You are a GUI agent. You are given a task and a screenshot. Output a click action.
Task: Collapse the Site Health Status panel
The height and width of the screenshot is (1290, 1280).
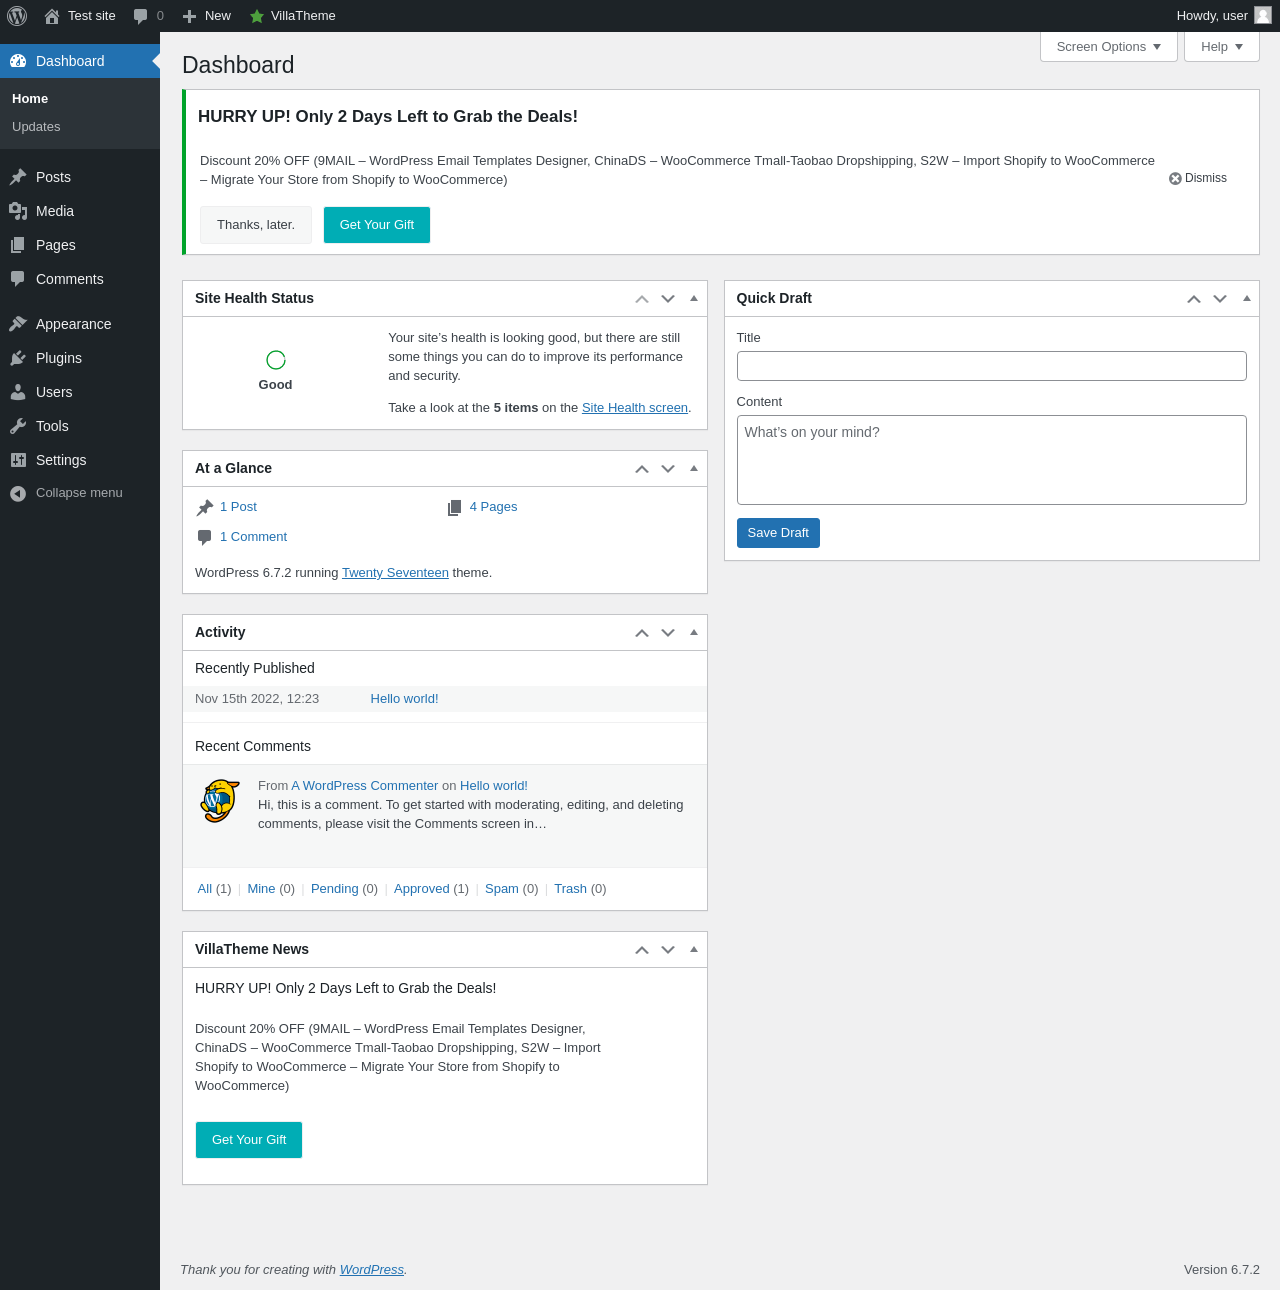click(x=694, y=298)
